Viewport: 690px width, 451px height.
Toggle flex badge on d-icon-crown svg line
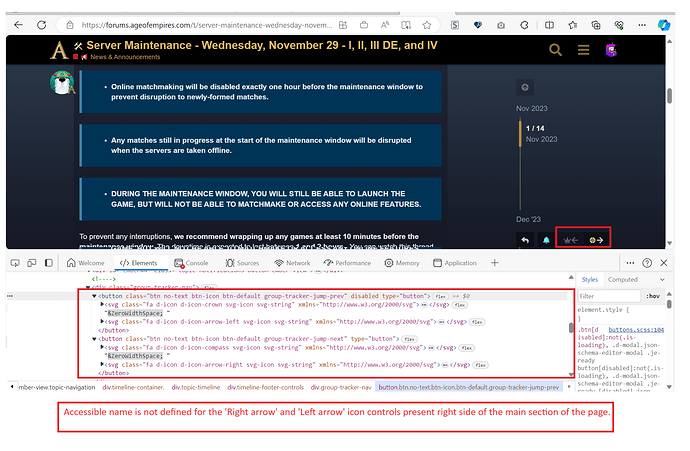(460, 305)
